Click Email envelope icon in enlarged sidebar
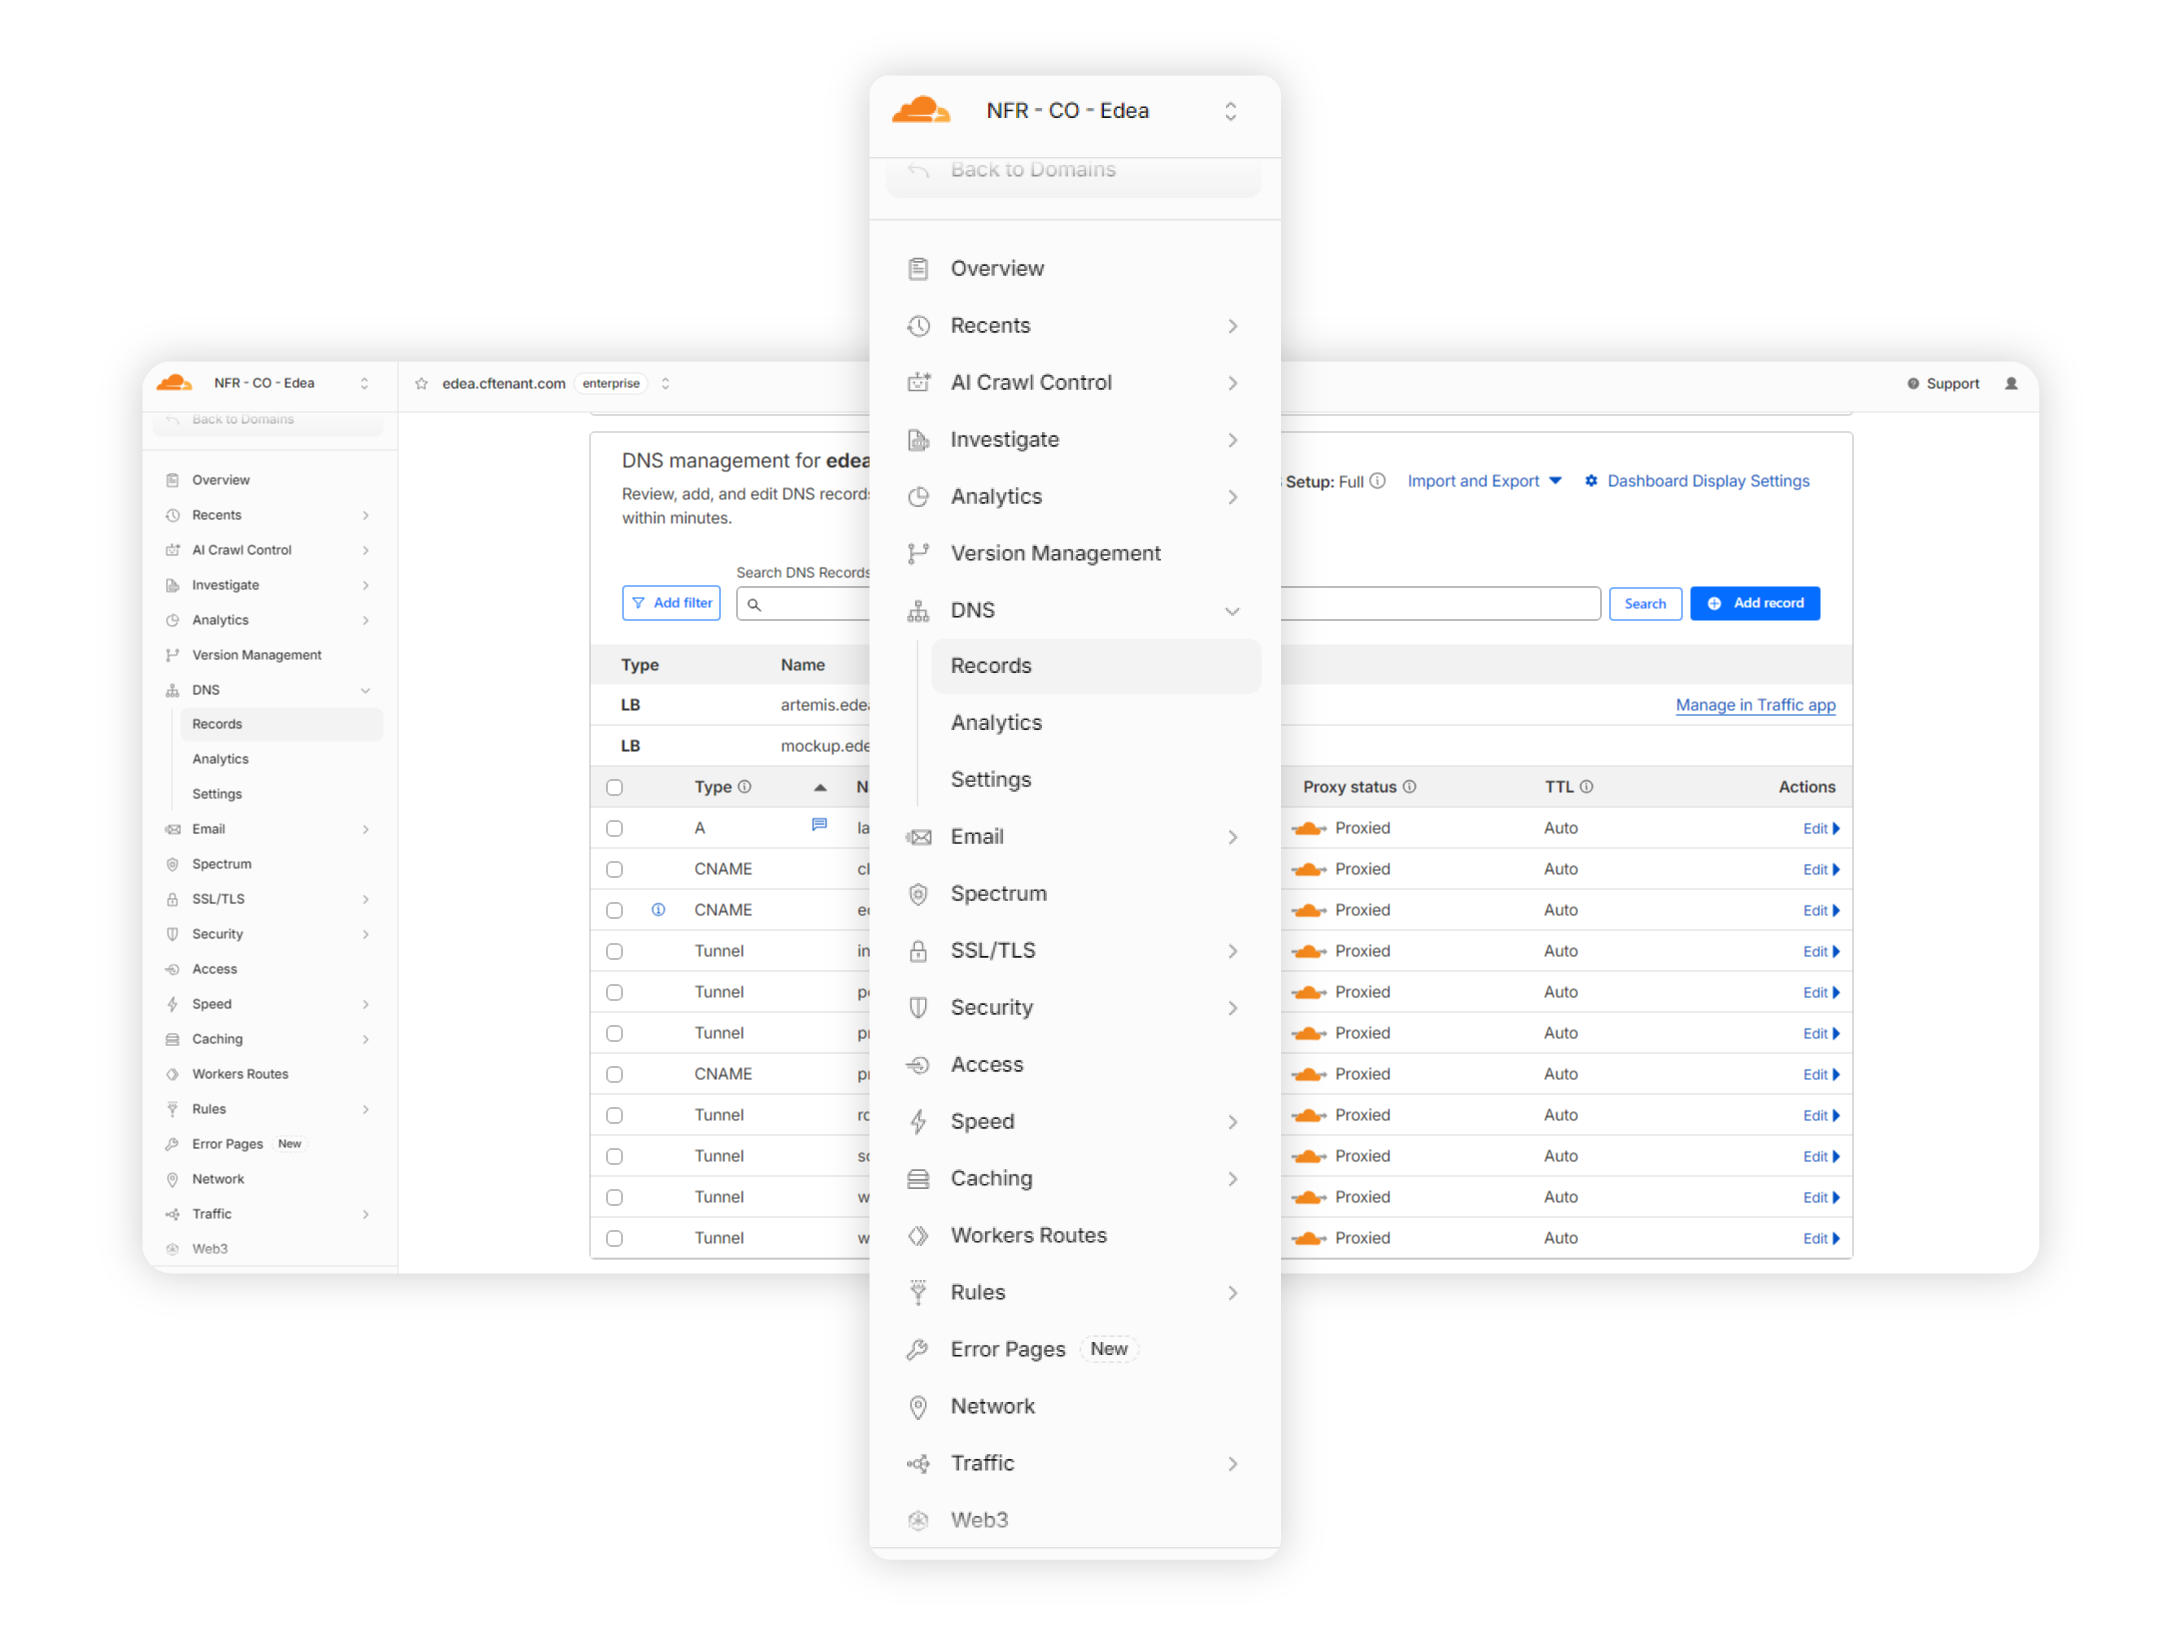The image size is (2181, 1634). pyautogui.click(x=918, y=837)
